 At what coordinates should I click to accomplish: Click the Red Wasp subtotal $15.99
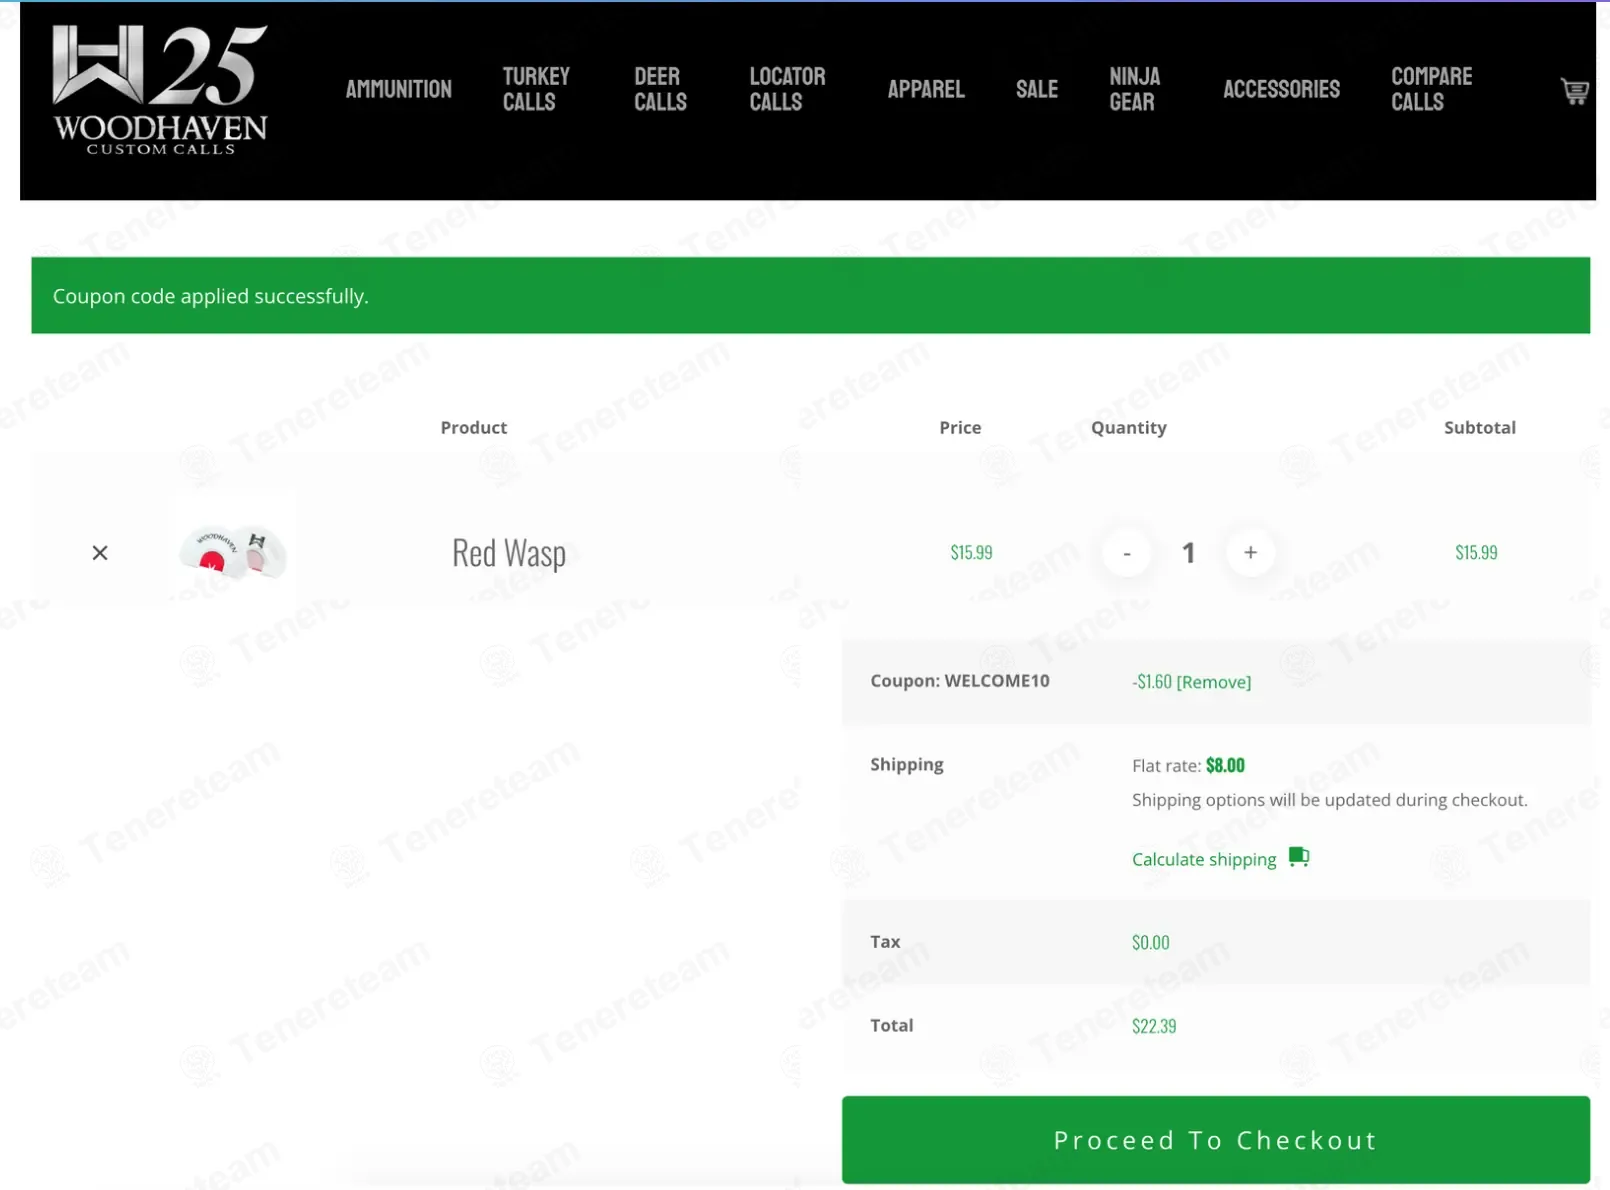coord(1476,552)
